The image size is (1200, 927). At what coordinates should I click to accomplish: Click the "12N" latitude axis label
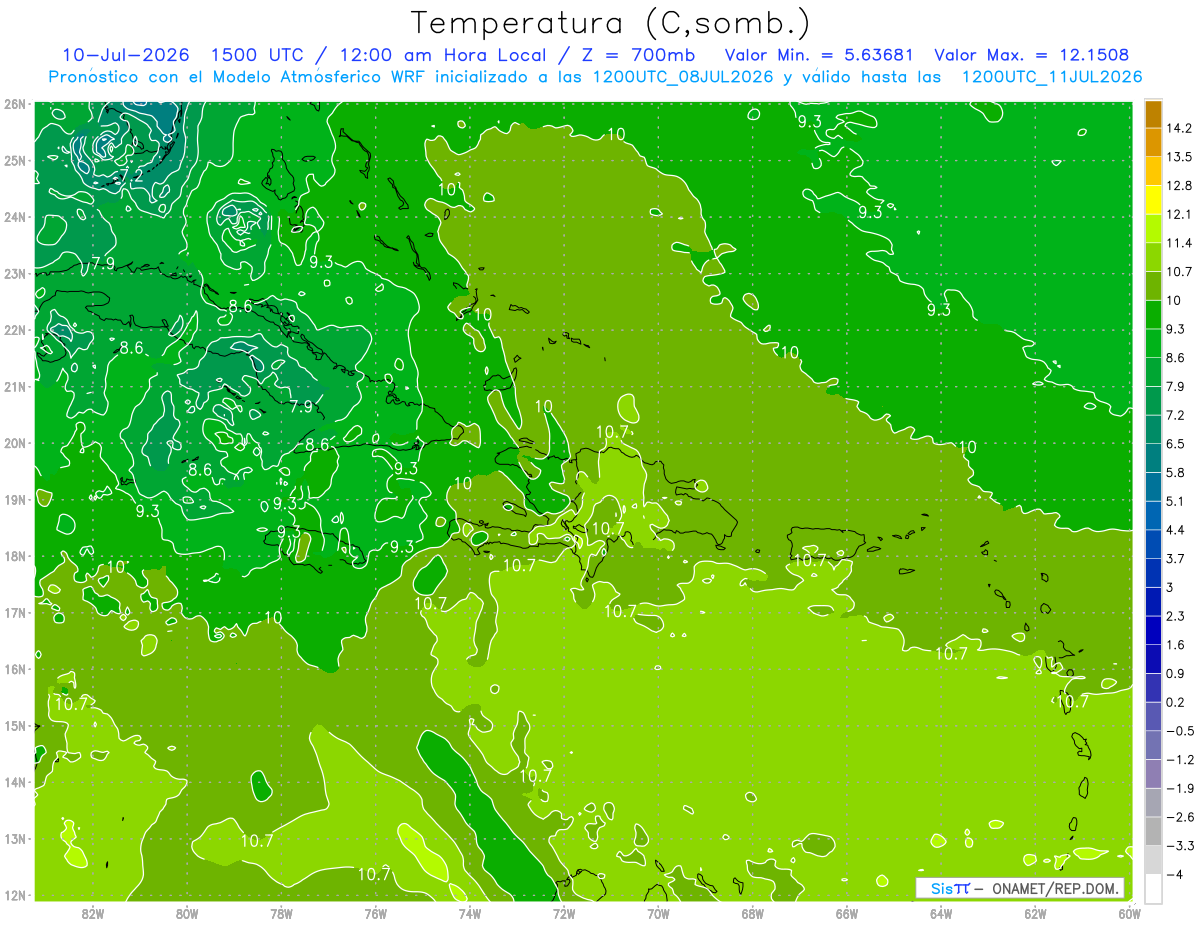click(14, 895)
